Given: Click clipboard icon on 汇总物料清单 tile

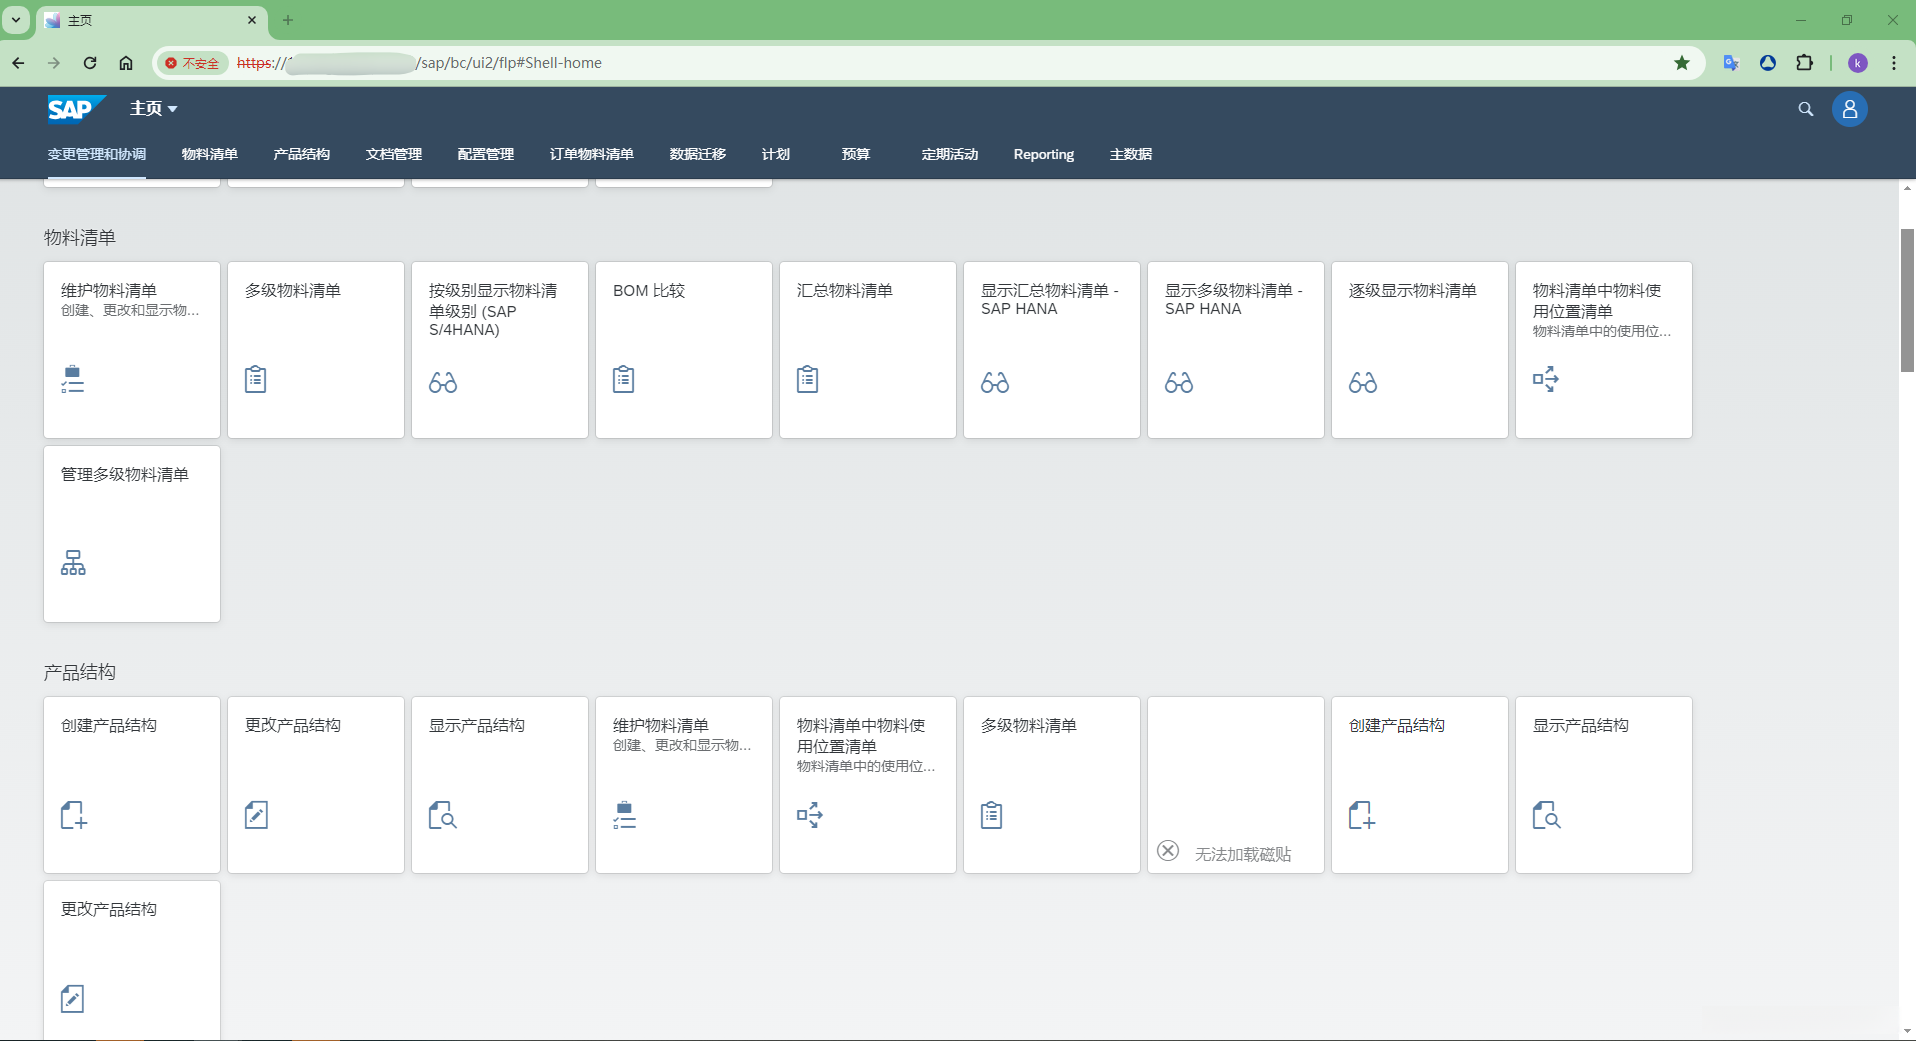Looking at the screenshot, I should pyautogui.click(x=808, y=379).
